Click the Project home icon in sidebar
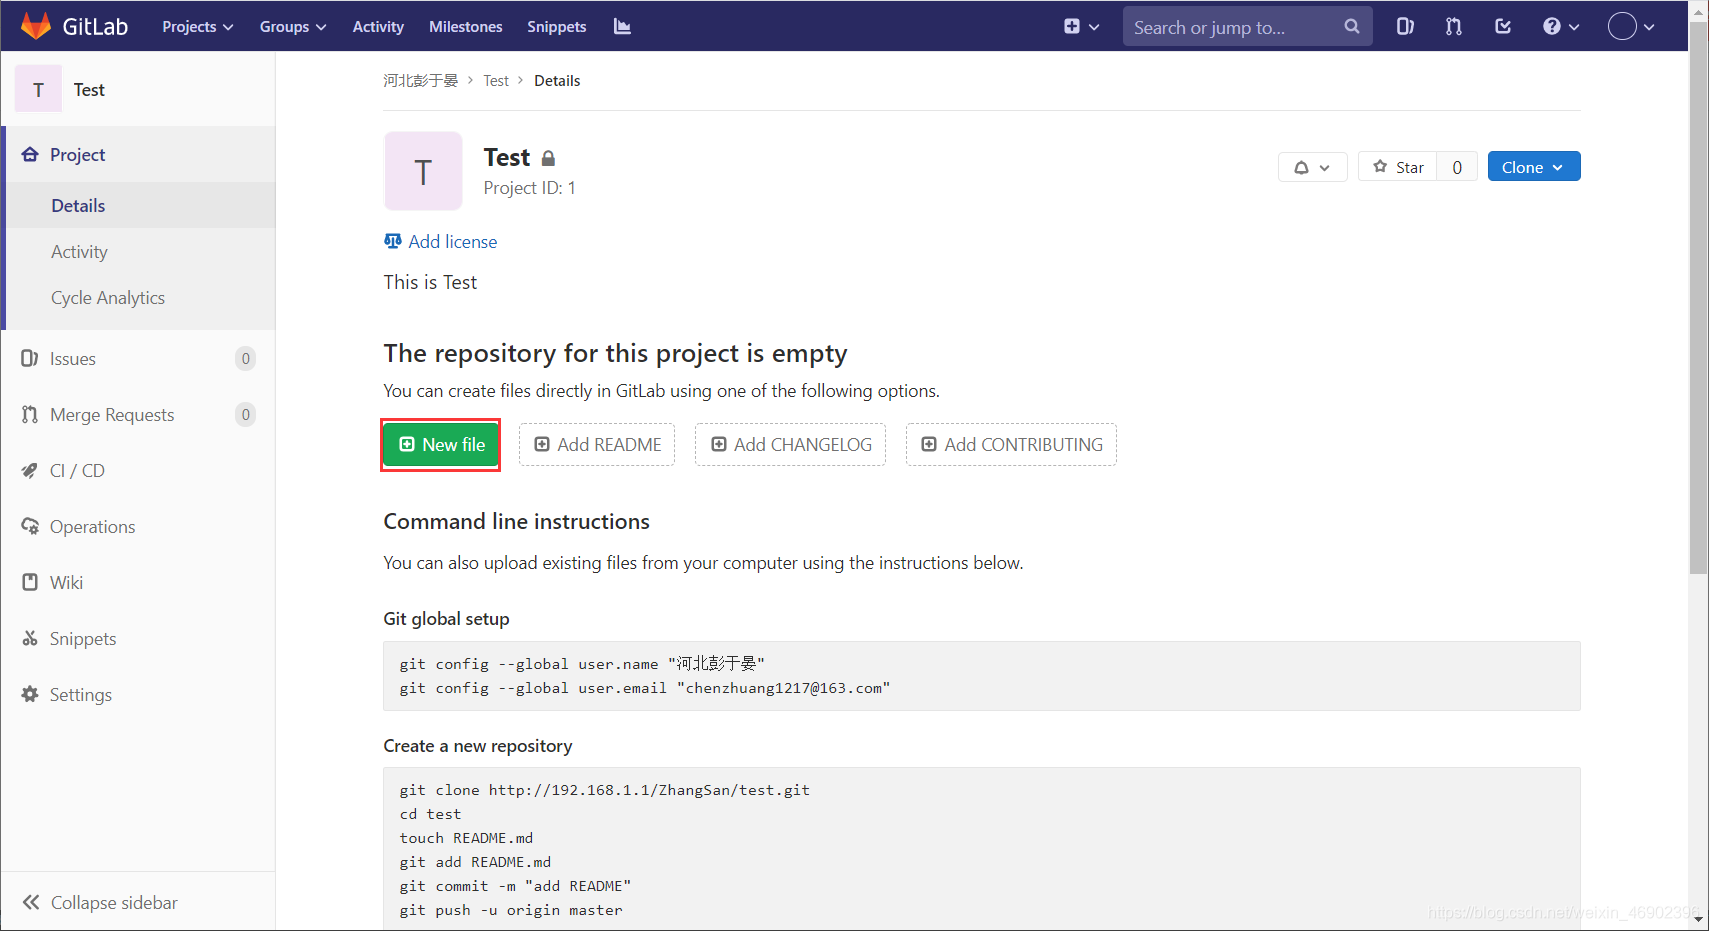The width and height of the screenshot is (1709, 931). click(30, 155)
